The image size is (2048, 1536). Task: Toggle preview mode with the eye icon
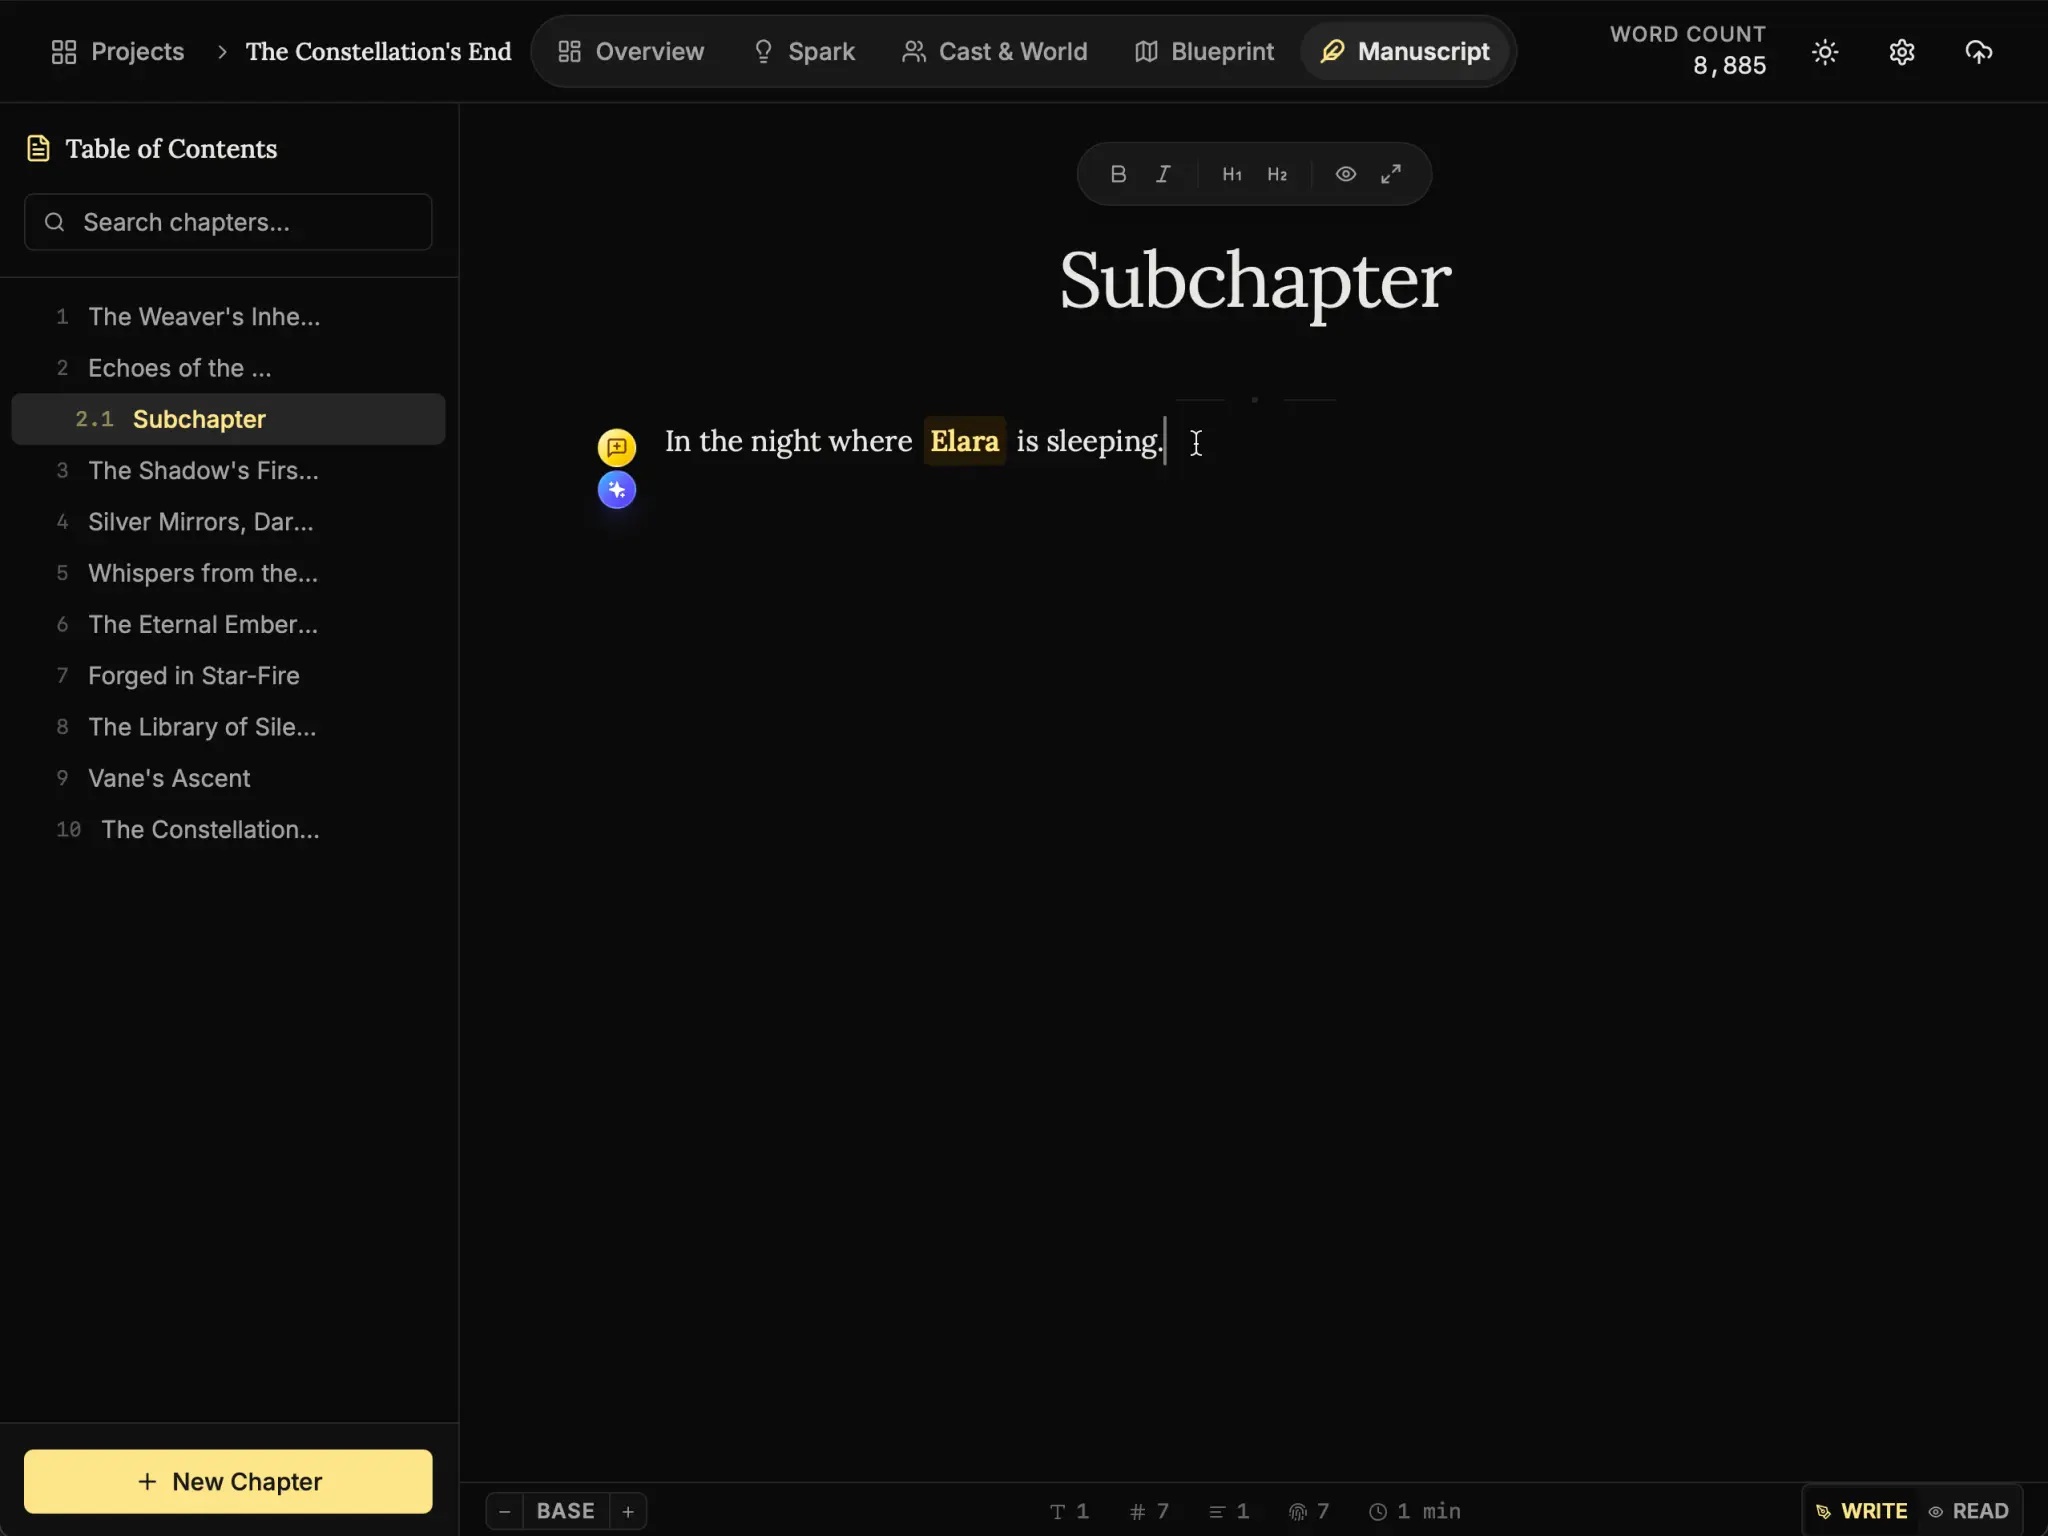[x=1344, y=173]
